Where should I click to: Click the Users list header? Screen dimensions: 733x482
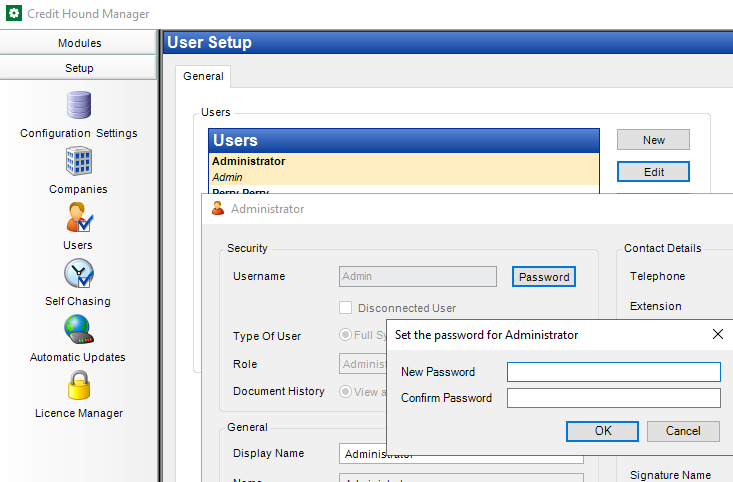click(x=404, y=140)
